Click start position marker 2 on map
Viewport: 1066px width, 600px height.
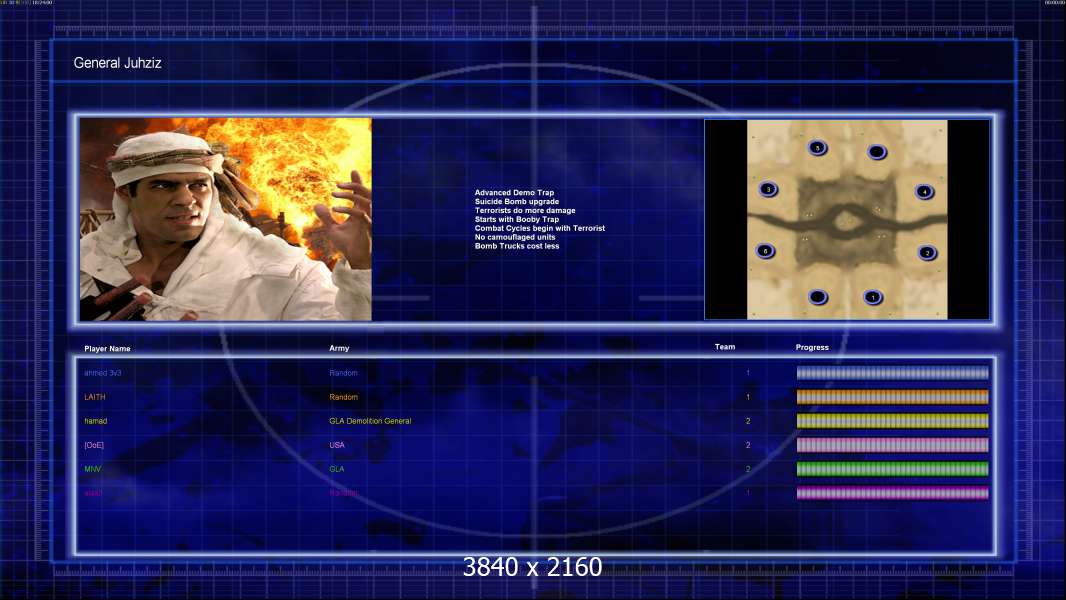coord(927,253)
